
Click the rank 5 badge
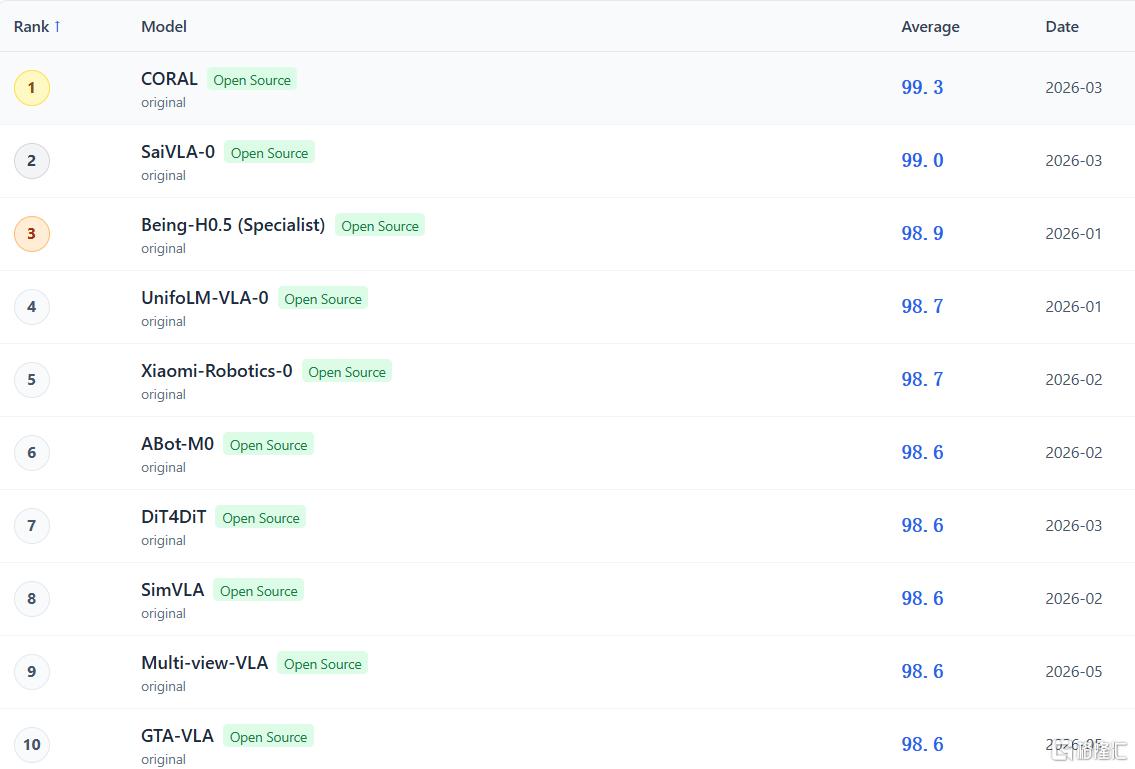point(32,379)
